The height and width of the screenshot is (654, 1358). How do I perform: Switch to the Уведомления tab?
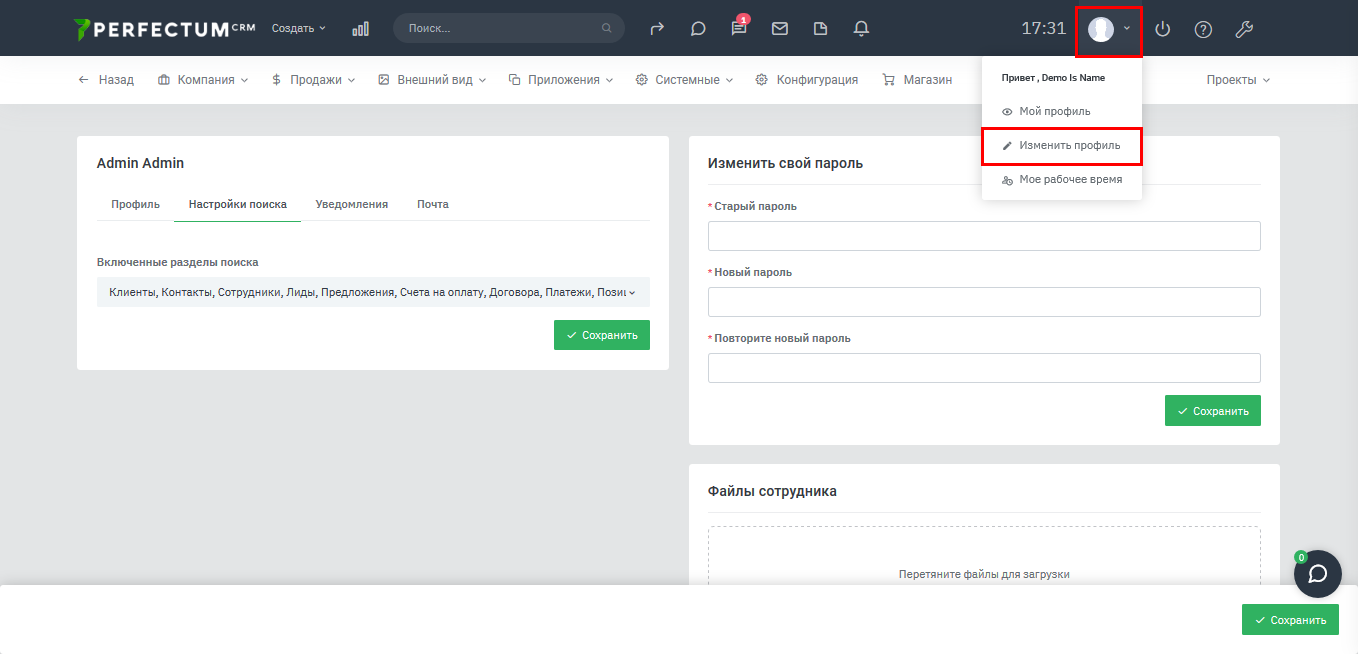pyautogui.click(x=351, y=204)
